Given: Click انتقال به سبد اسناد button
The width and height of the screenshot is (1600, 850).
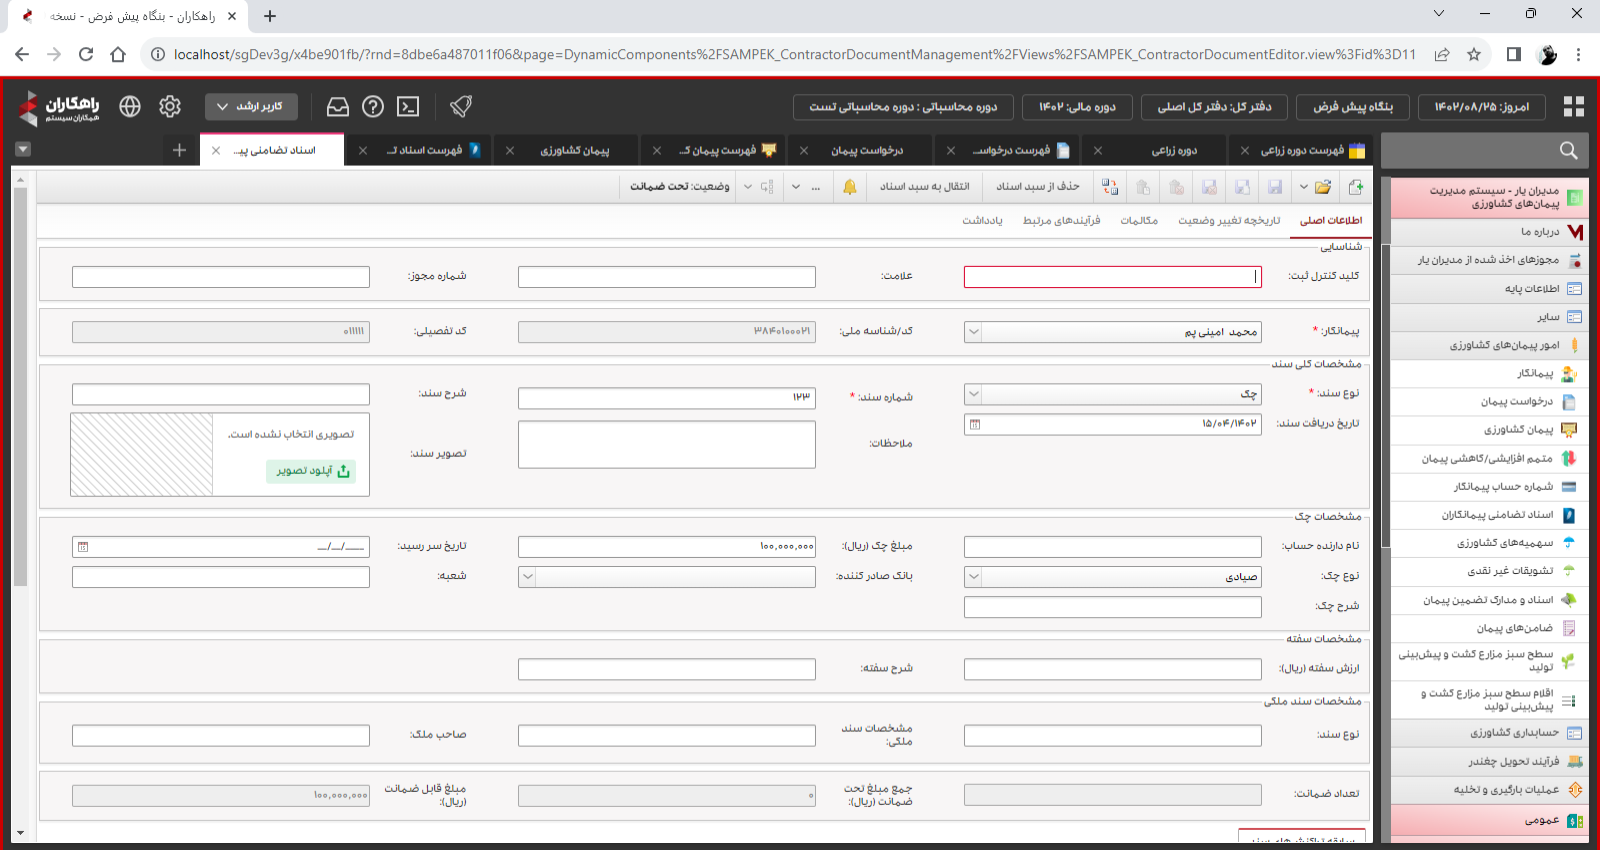Looking at the screenshot, I should tap(924, 187).
